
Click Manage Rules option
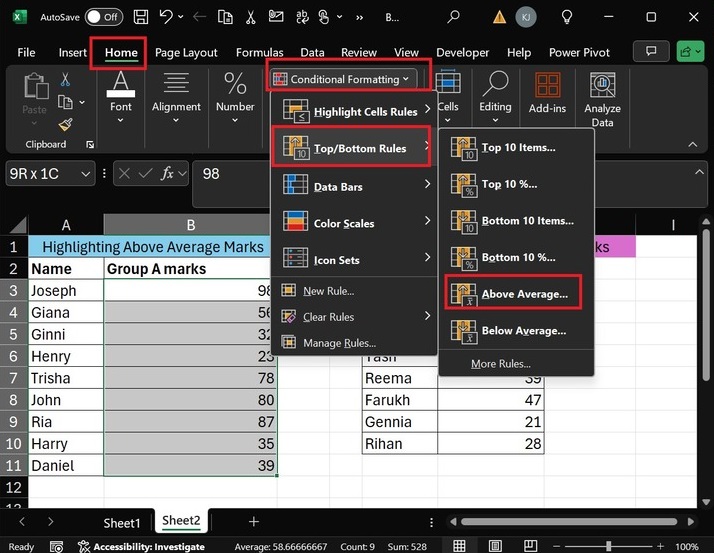pyautogui.click(x=339, y=343)
